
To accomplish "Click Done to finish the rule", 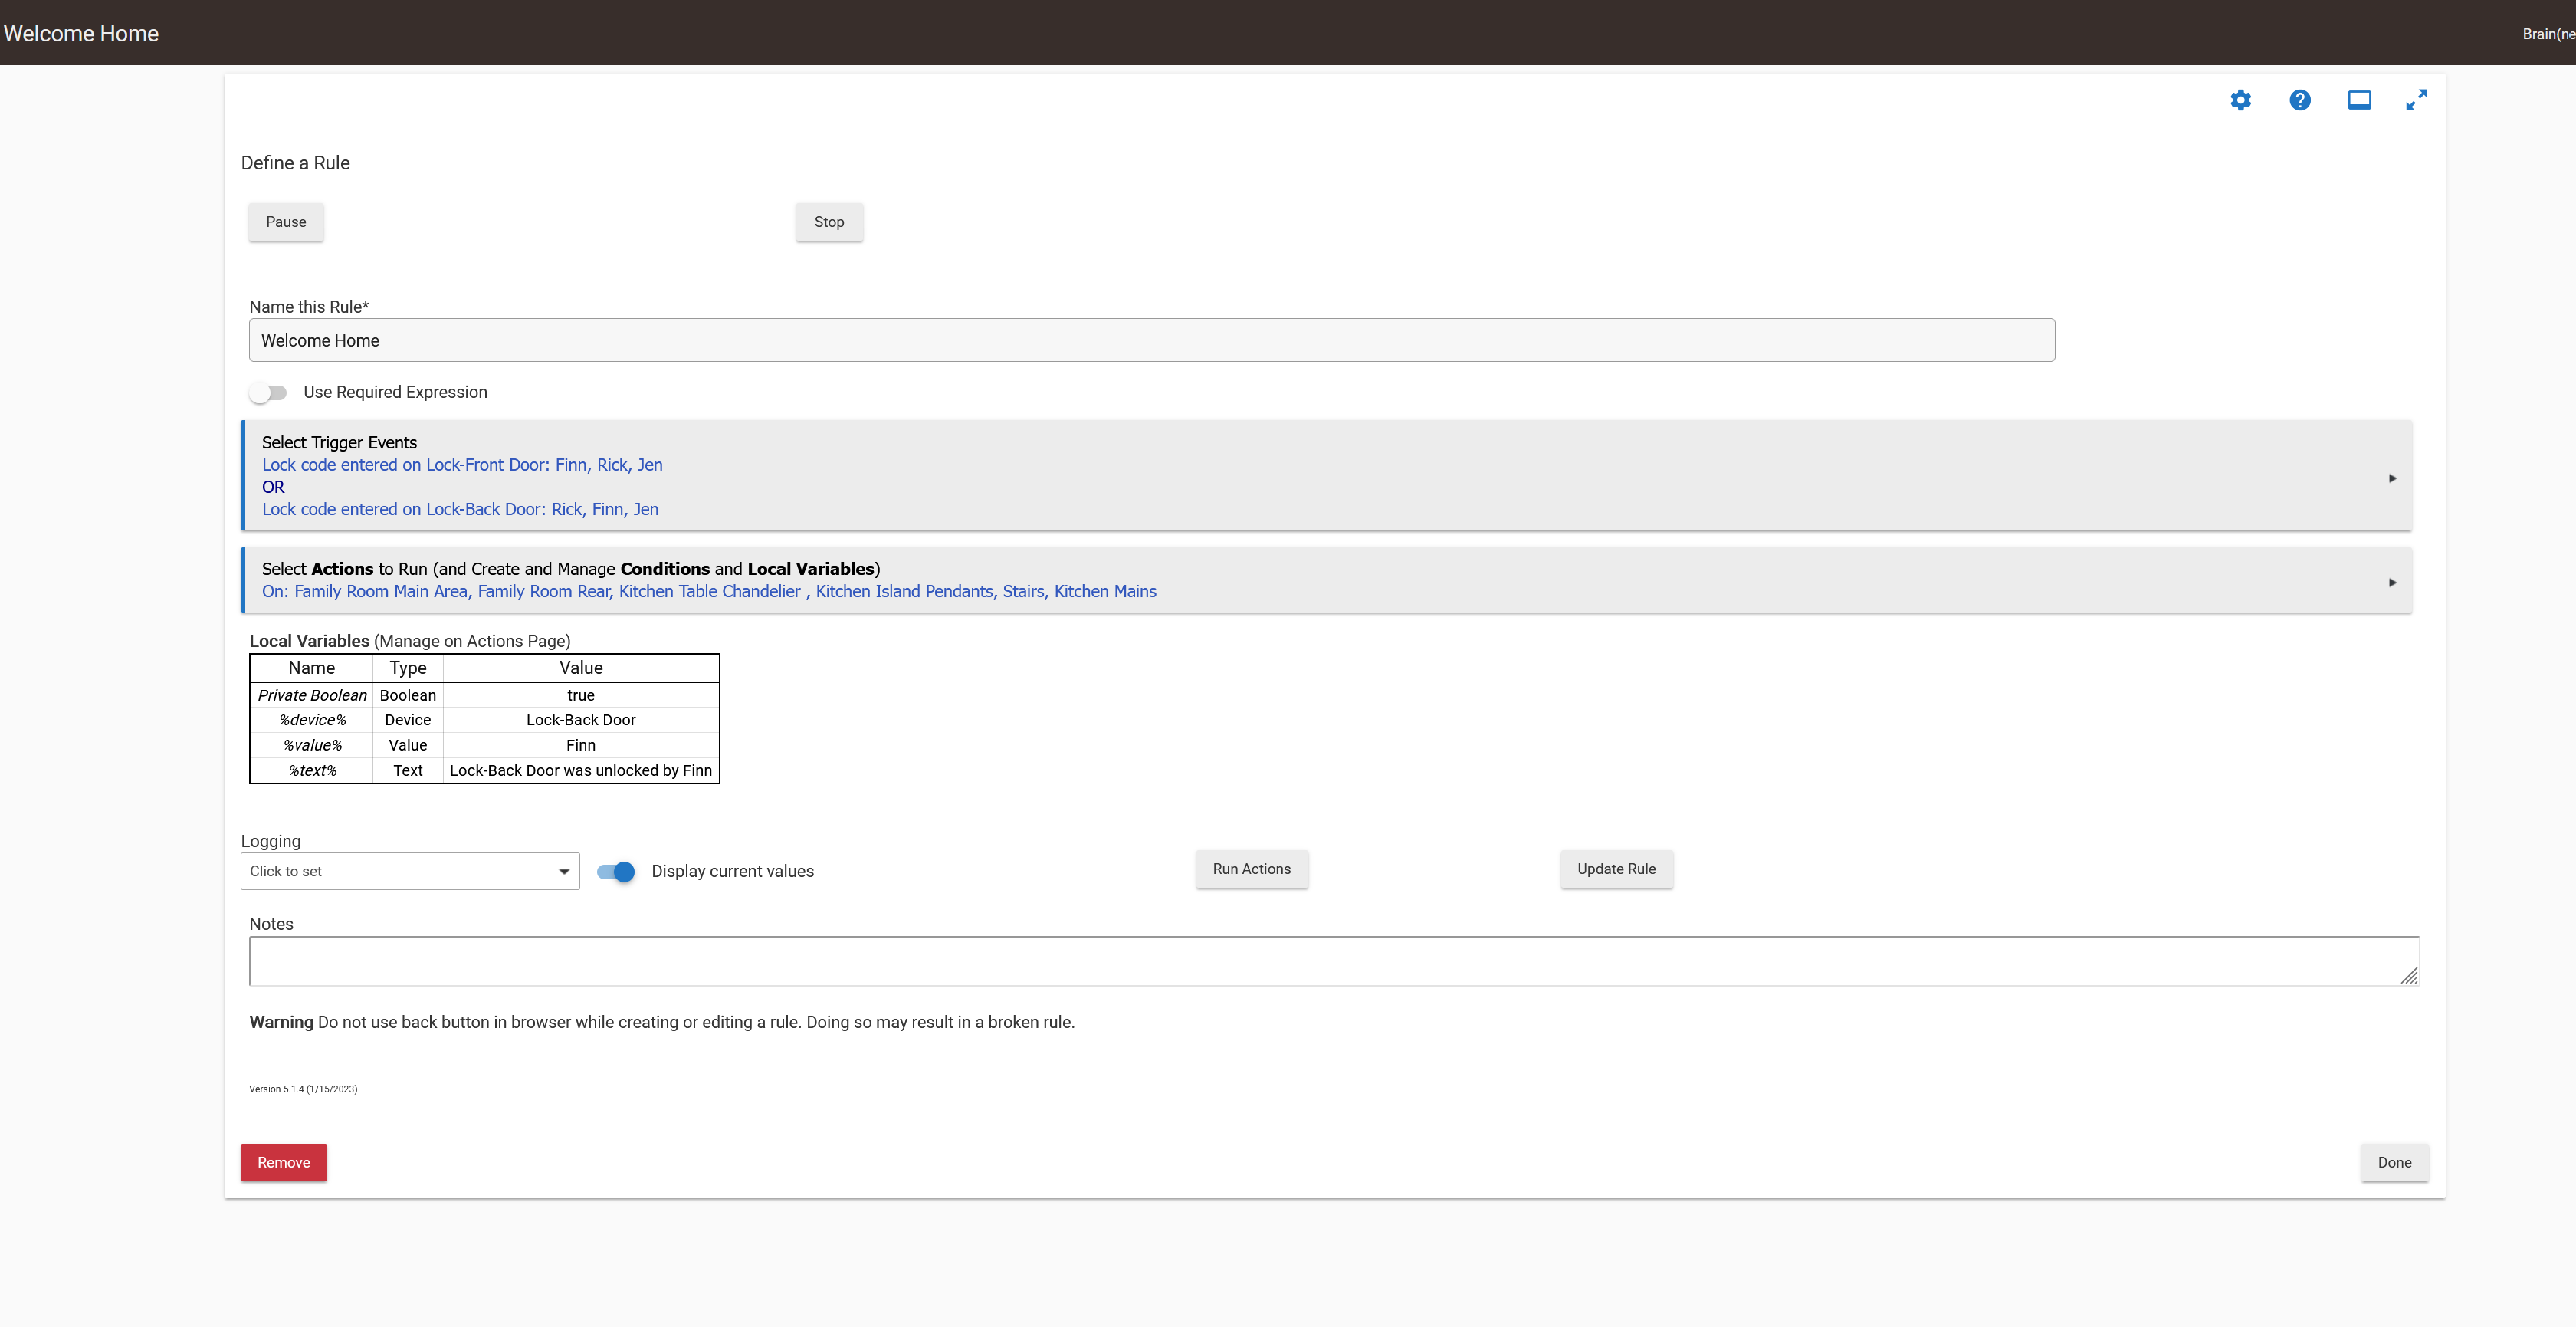I will tap(2394, 1162).
